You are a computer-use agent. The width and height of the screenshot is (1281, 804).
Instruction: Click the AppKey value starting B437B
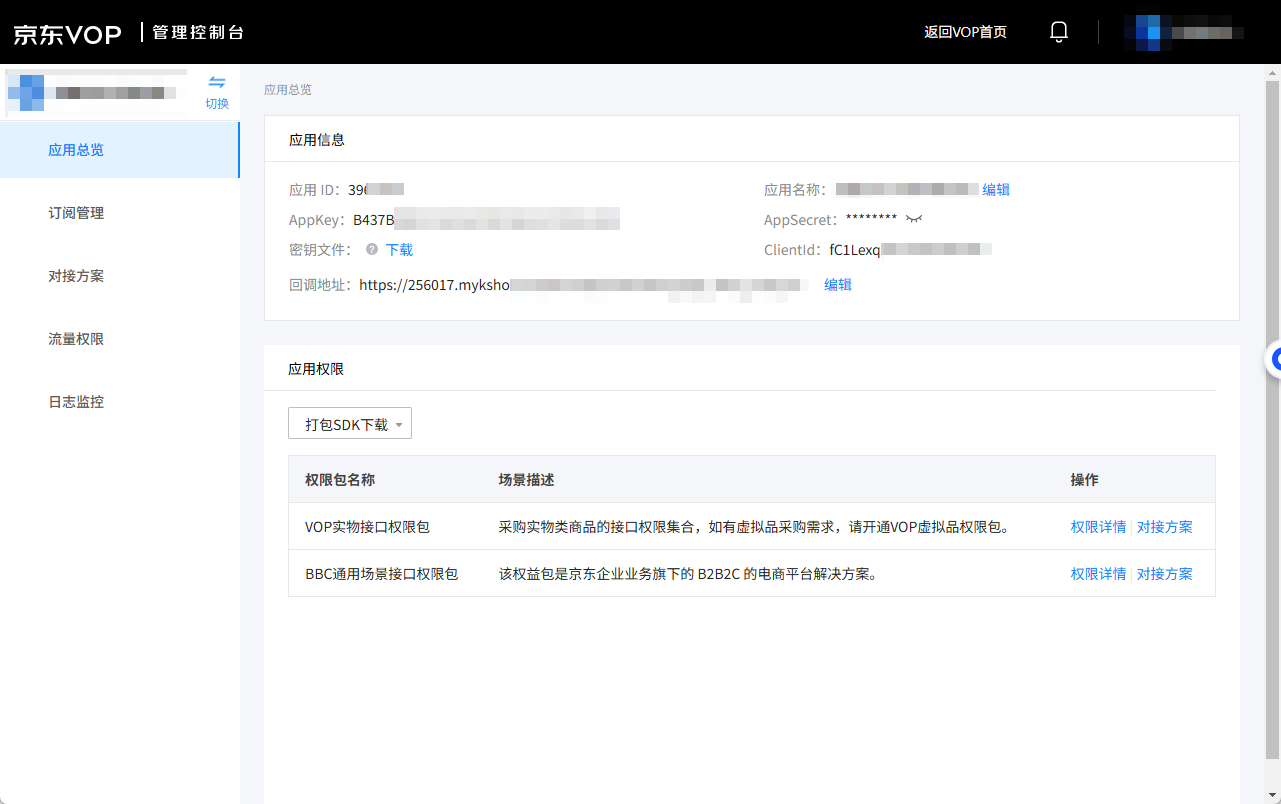[x=486, y=219]
